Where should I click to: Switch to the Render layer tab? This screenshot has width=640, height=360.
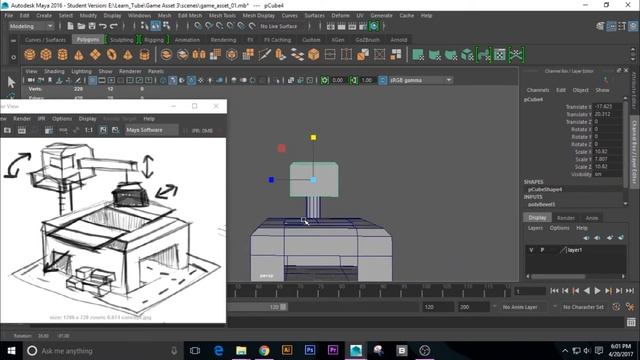click(566, 218)
